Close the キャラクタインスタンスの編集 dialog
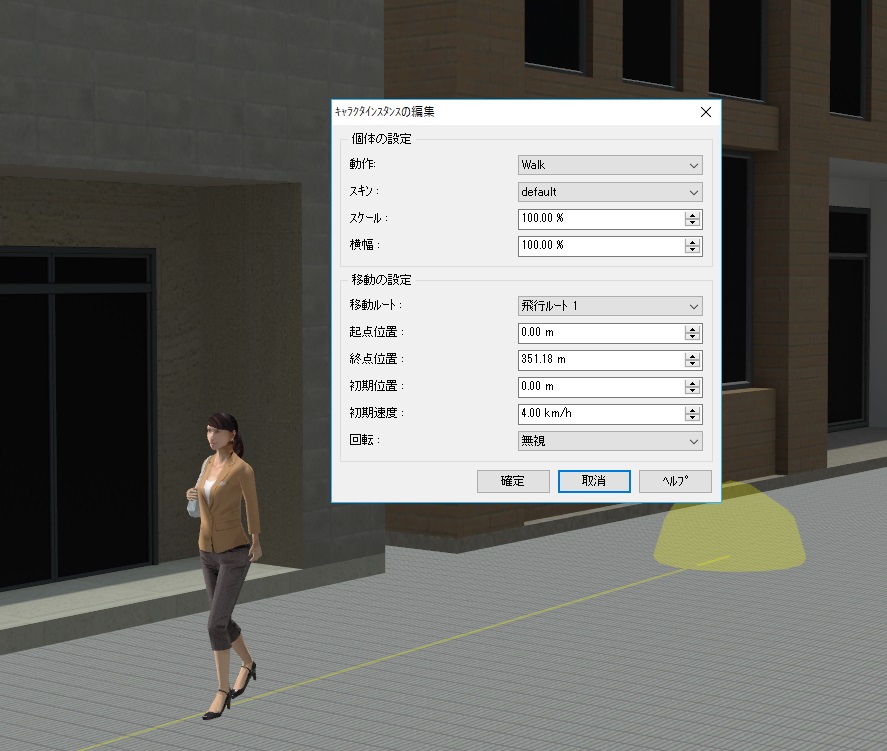887x751 pixels. tap(706, 112)
